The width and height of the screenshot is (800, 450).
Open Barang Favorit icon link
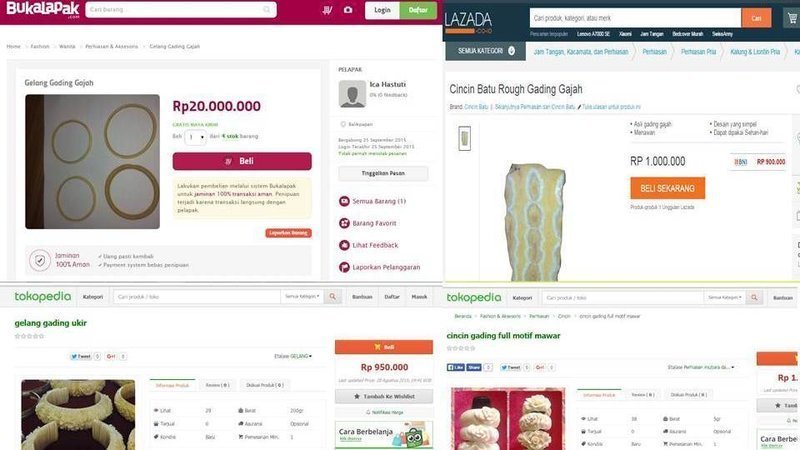tap(344, 223)
